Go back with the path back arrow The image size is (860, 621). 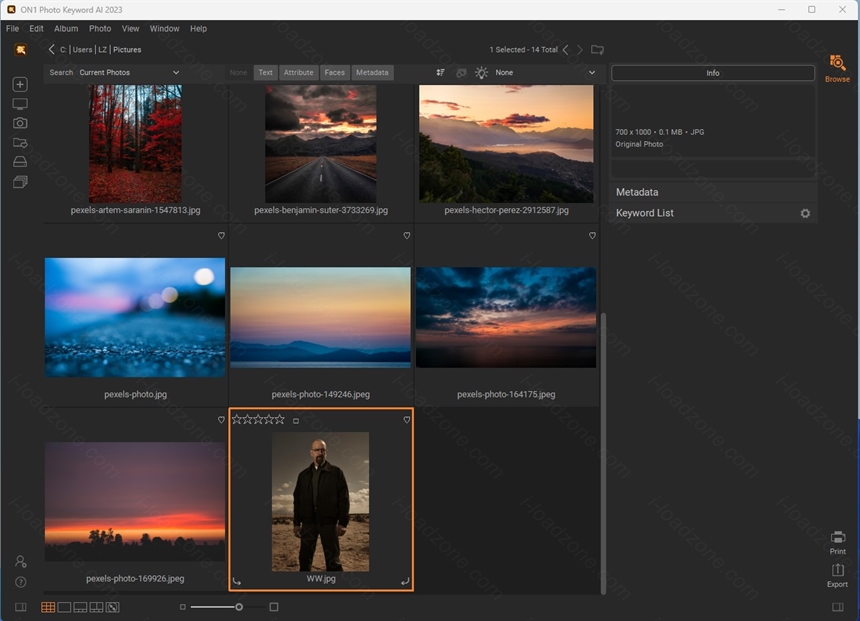(52, 49)
